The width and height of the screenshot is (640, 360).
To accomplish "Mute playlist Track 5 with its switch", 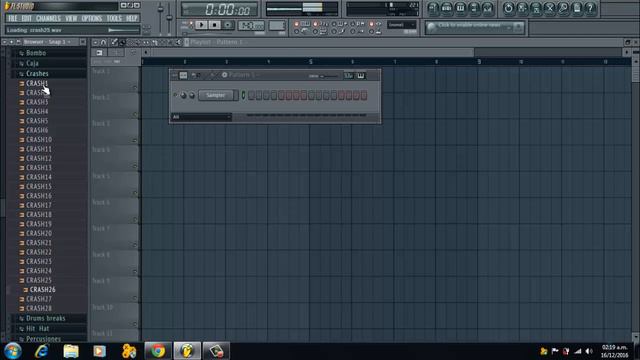I will tap(135, 193).
